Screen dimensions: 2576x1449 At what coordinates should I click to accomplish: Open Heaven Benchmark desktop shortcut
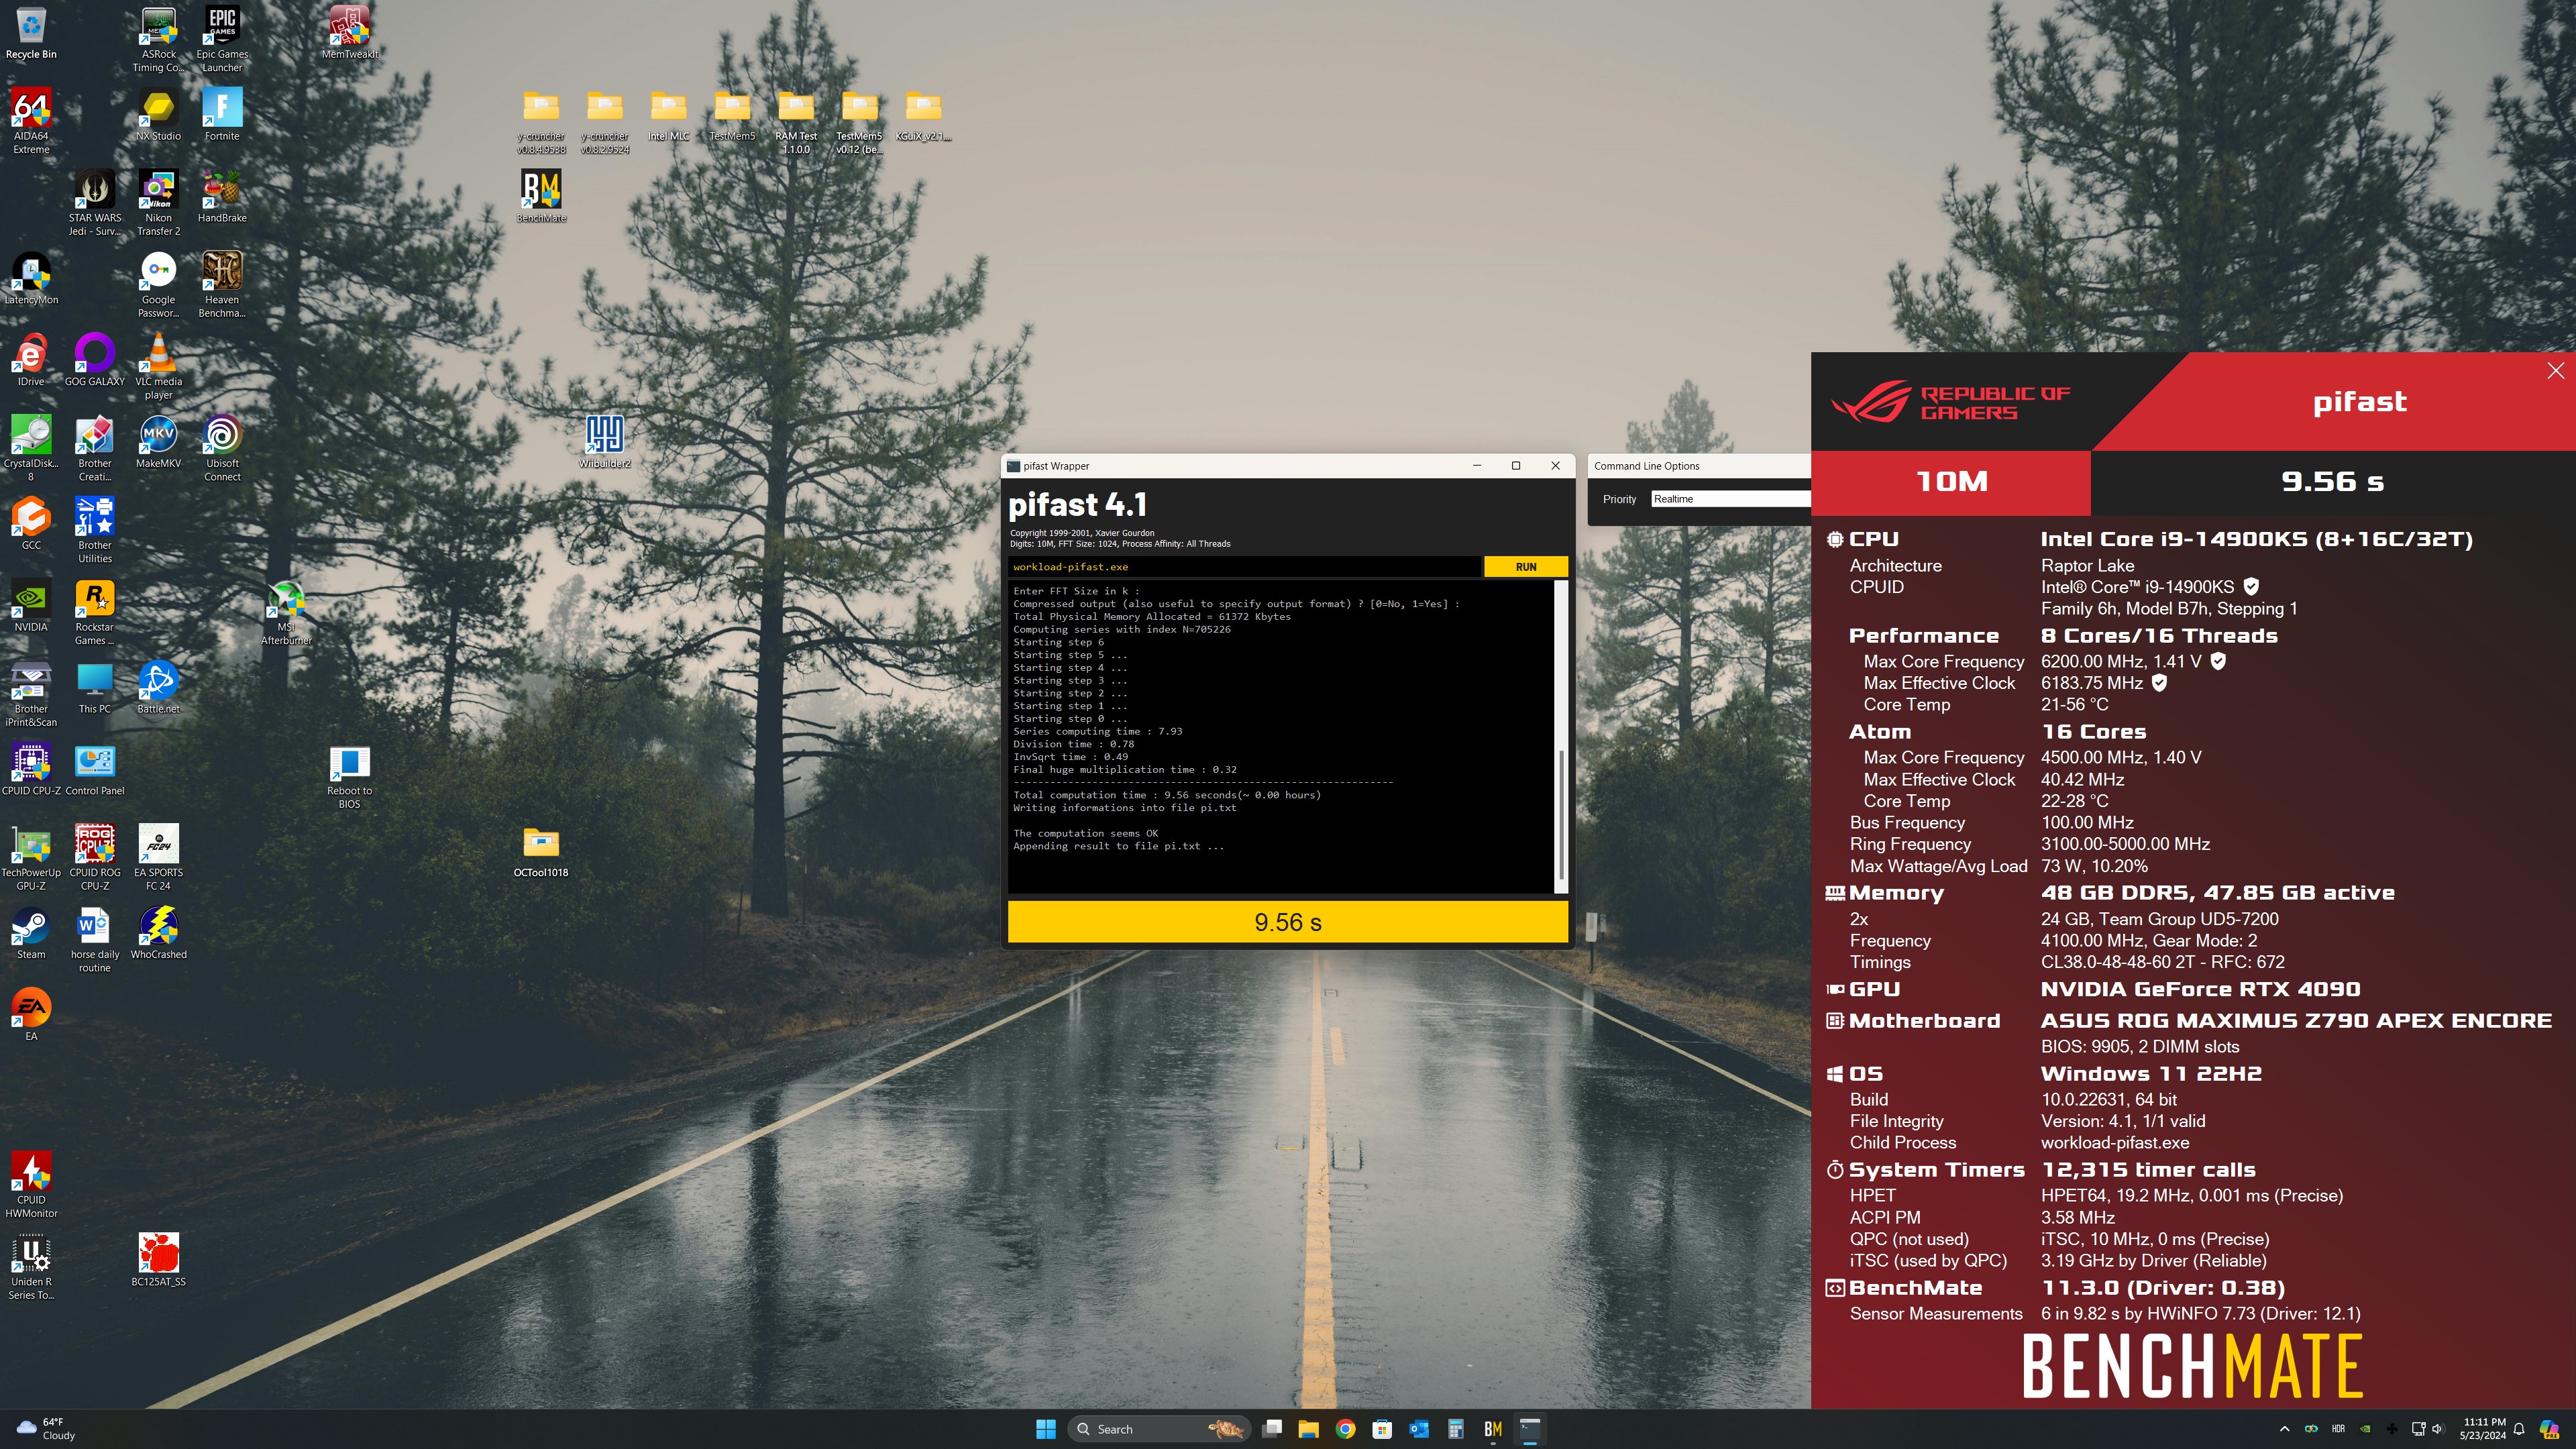click(x=222, y=285)
